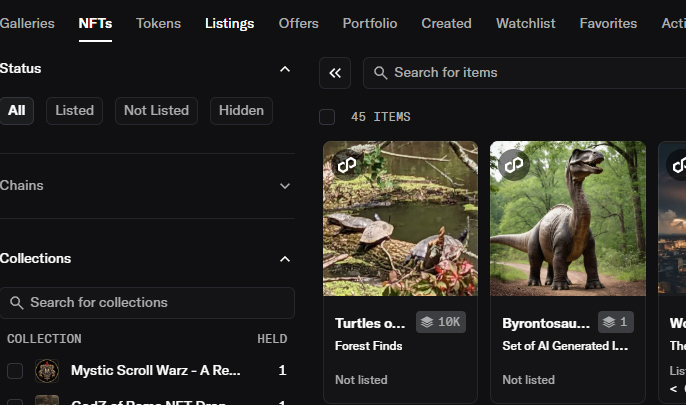Click Mystic Scroll Warz collection avatar
Viewport: 686px width, 405px height.
pos(47,371)
